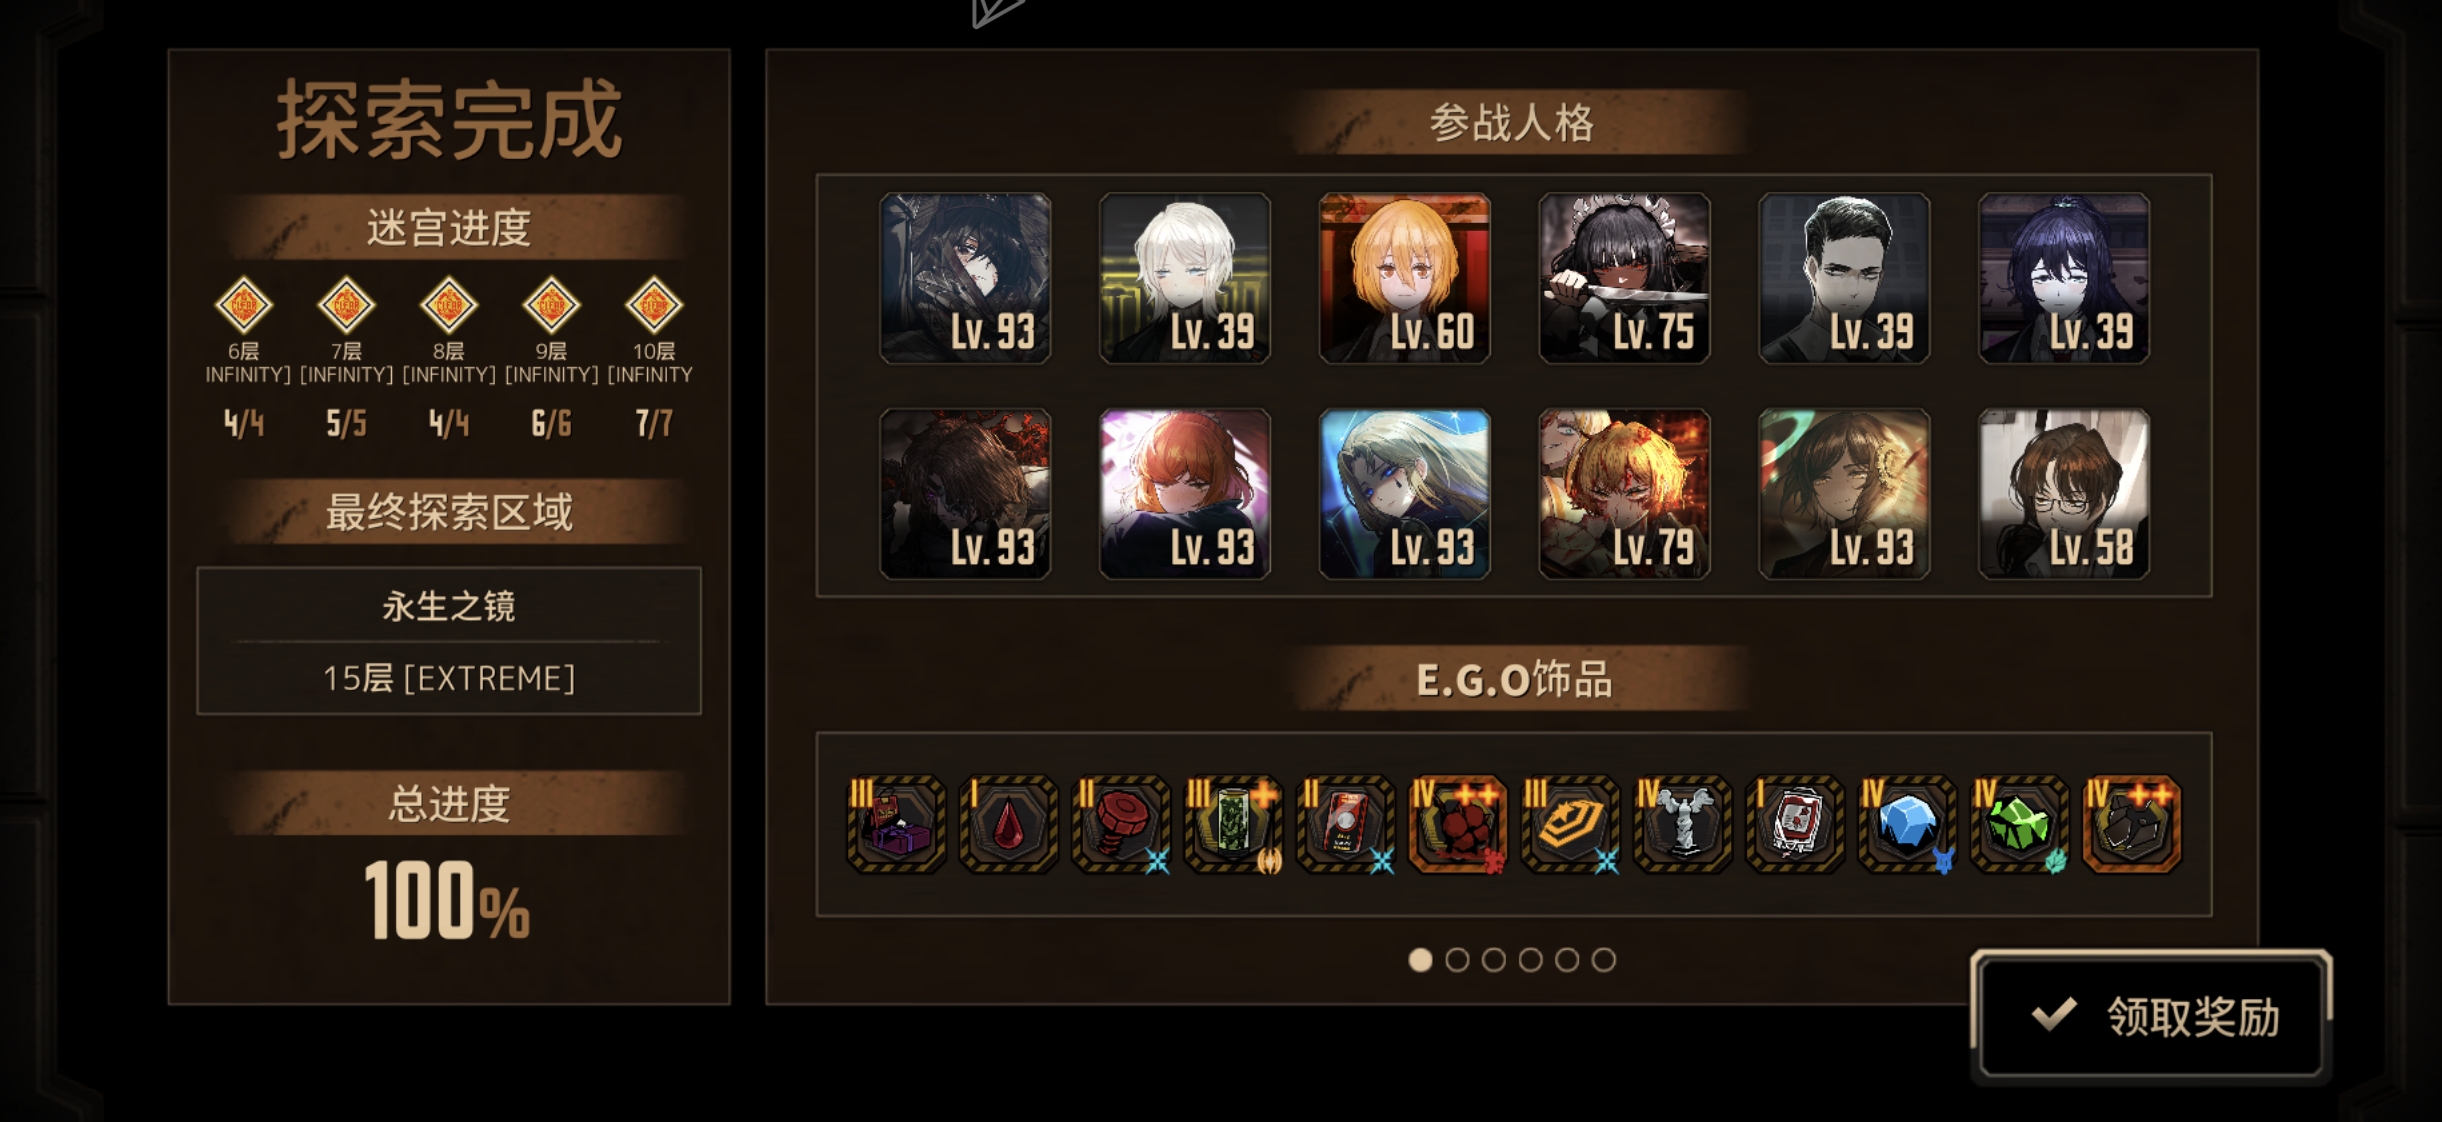Click the red blood drop E.G.O gift
Viewport: 2442px width, 1122px height.
pyautogui.click(x=1008, y=824)
